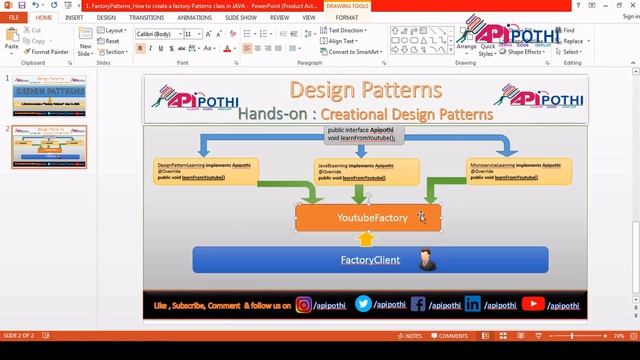Click the Sign in link
The width and height of the screenshot is (640, 360).
(x=631, y=17)
